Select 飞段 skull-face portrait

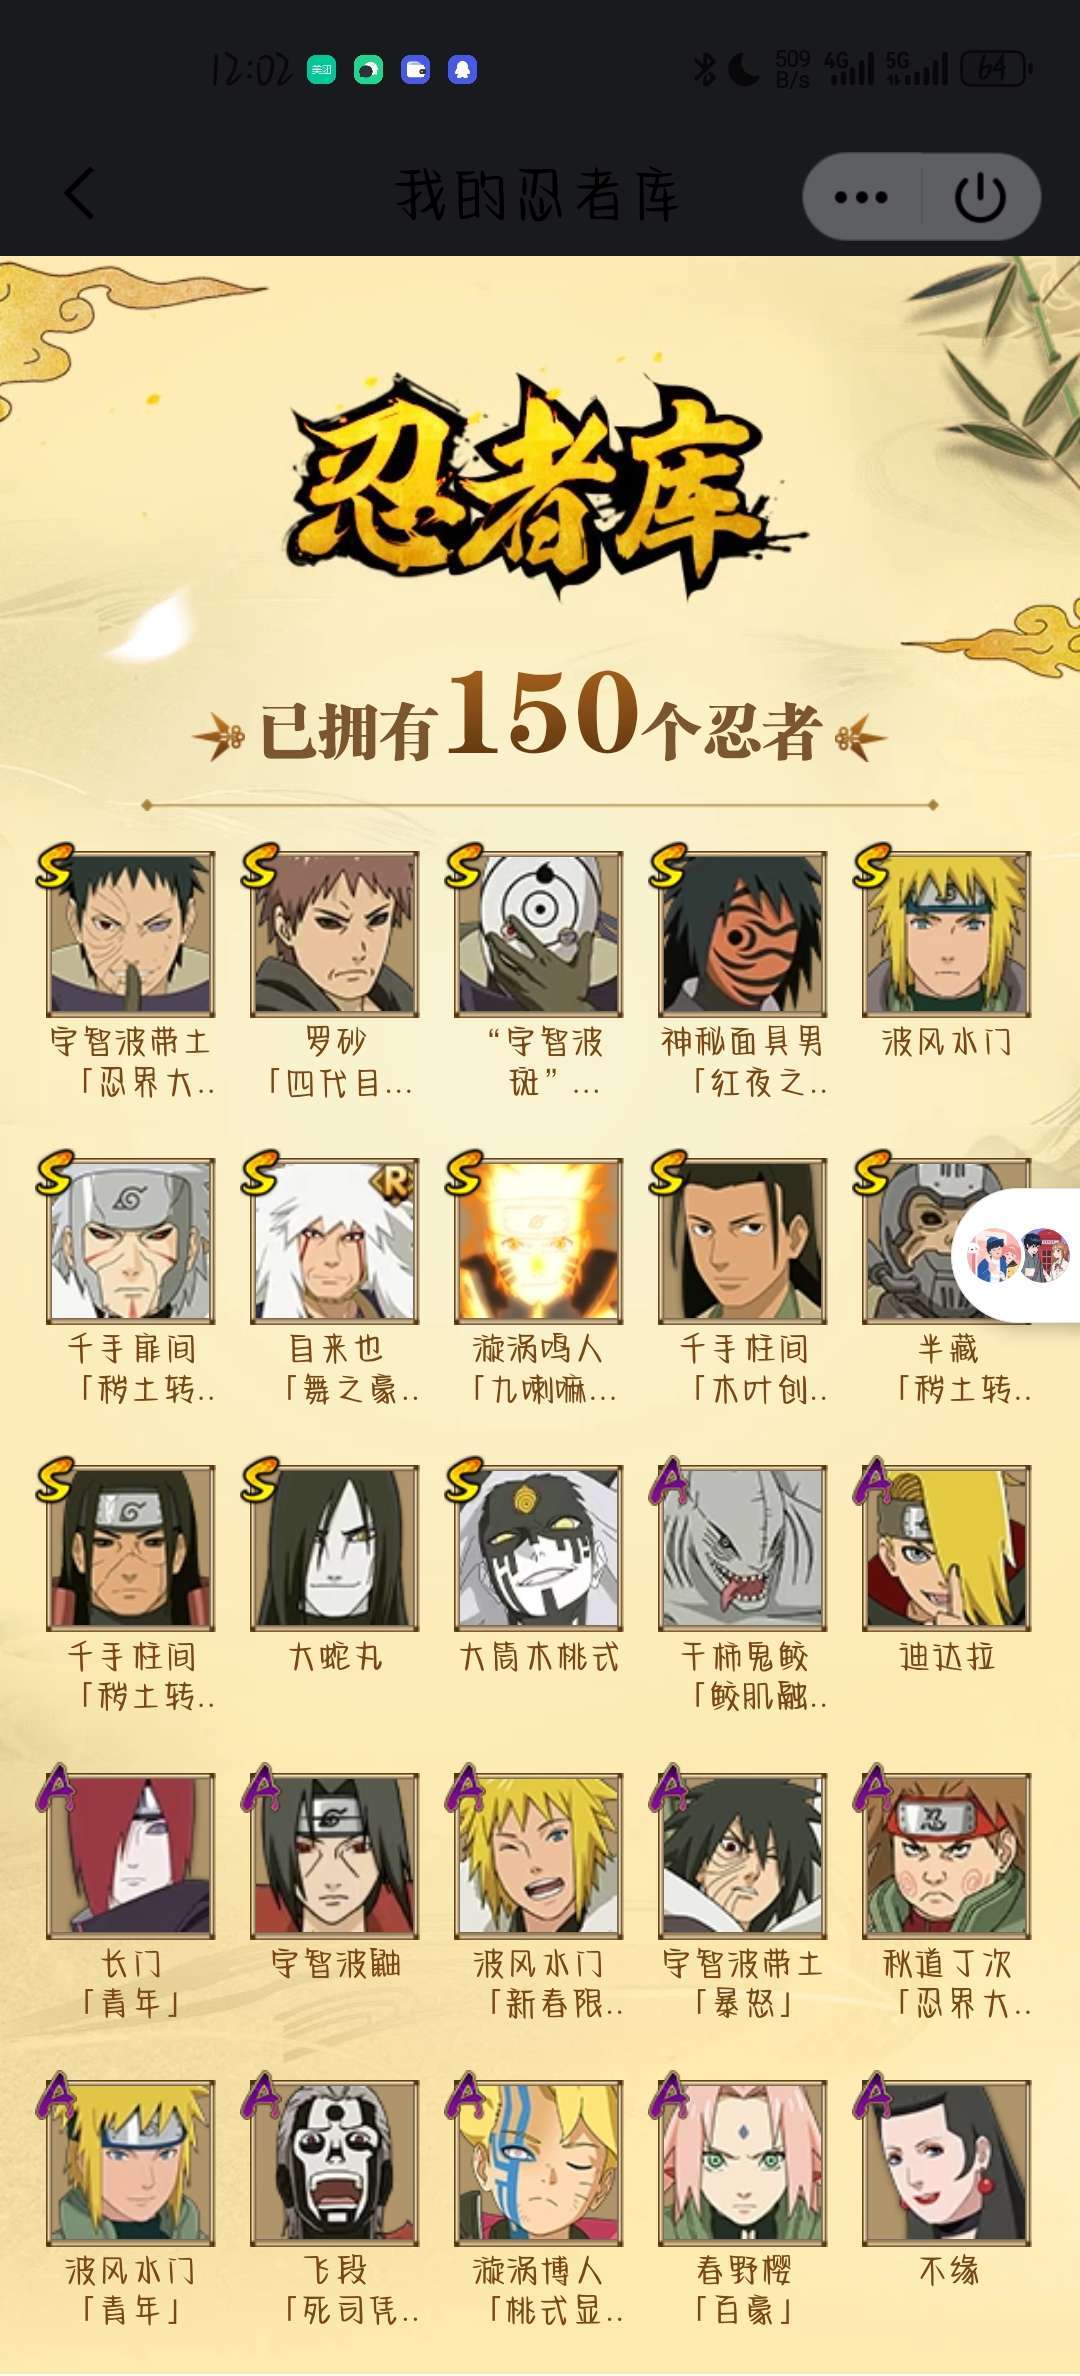tap(334, 2162)
